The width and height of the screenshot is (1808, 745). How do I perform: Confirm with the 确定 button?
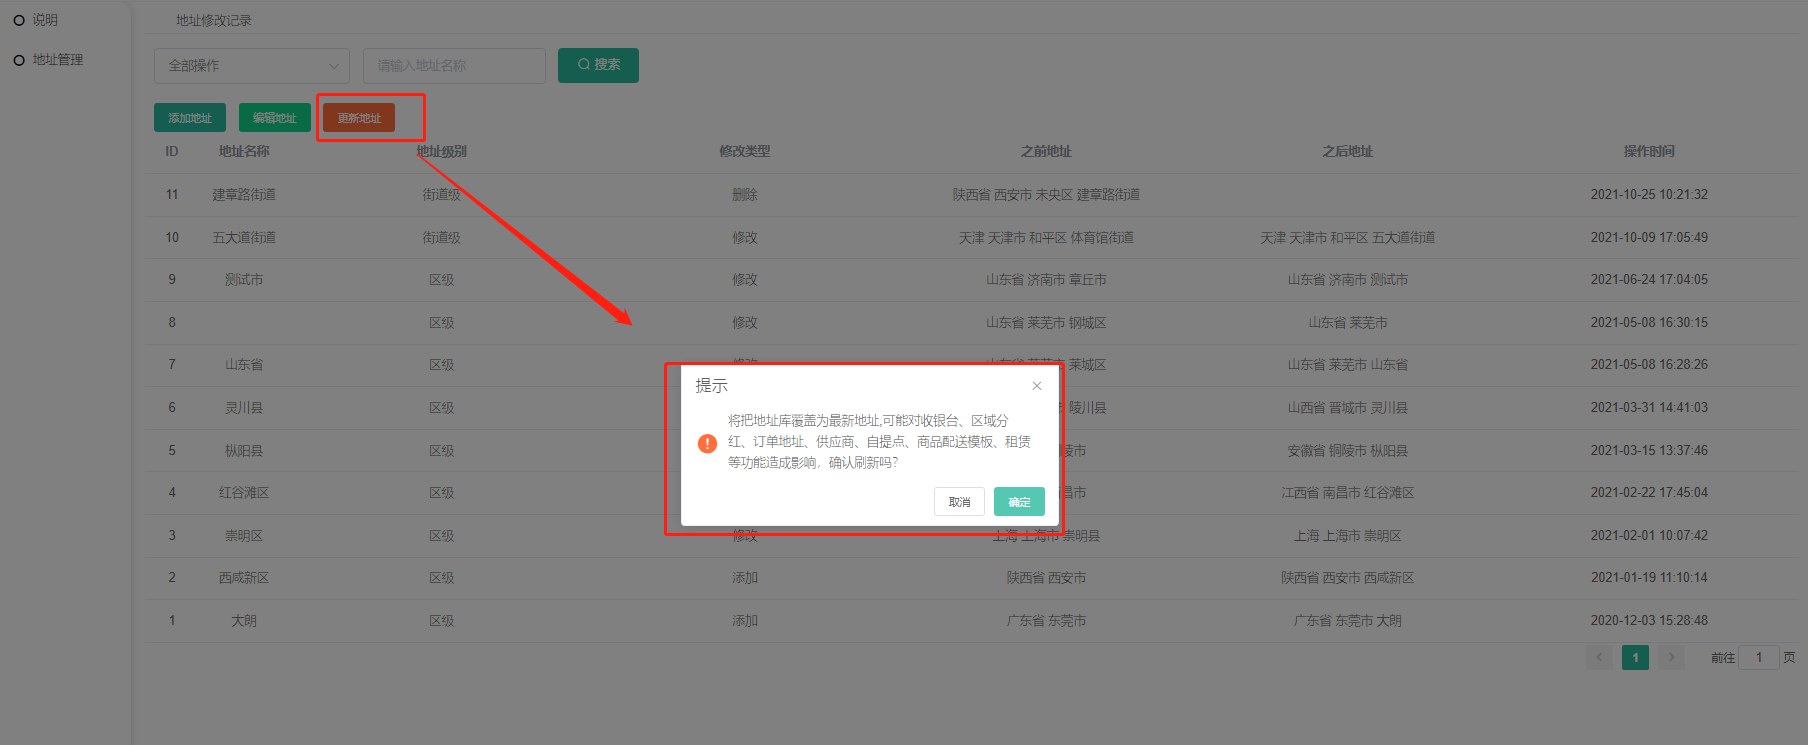pos(1019,502)
